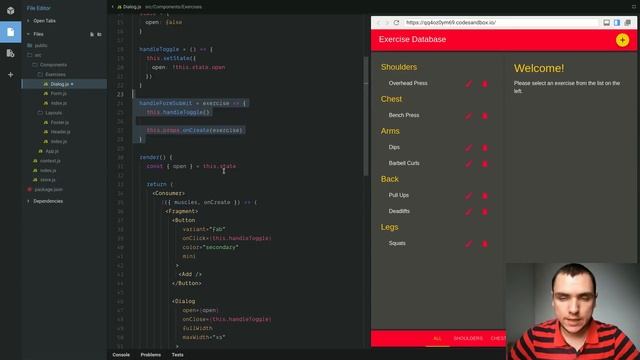Open context.js in the file tree
Image resolution: width=640 pixels, height=360 pixels.
(50, 161)
